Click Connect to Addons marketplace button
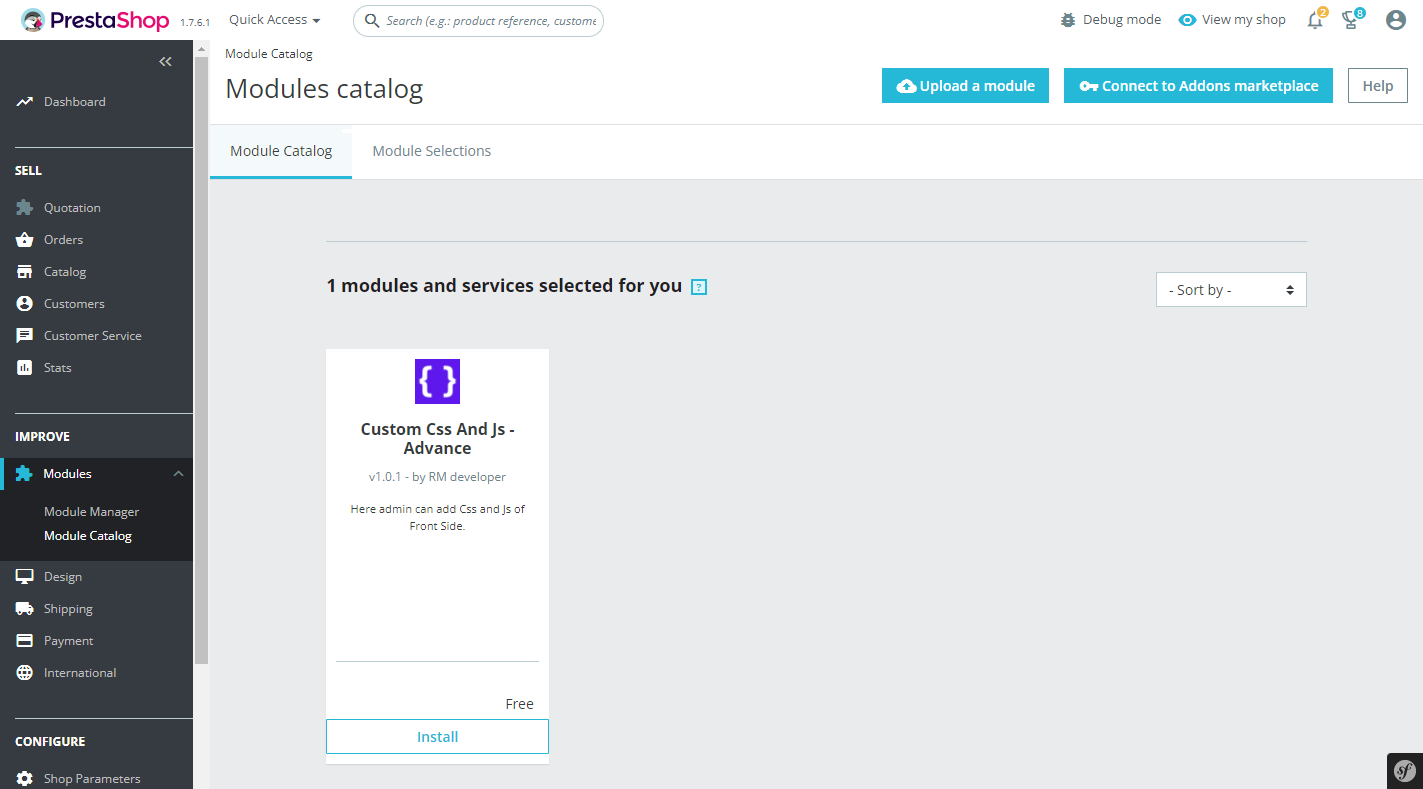The width and height of the screenshot is (1423, 789). [1198, 86]
